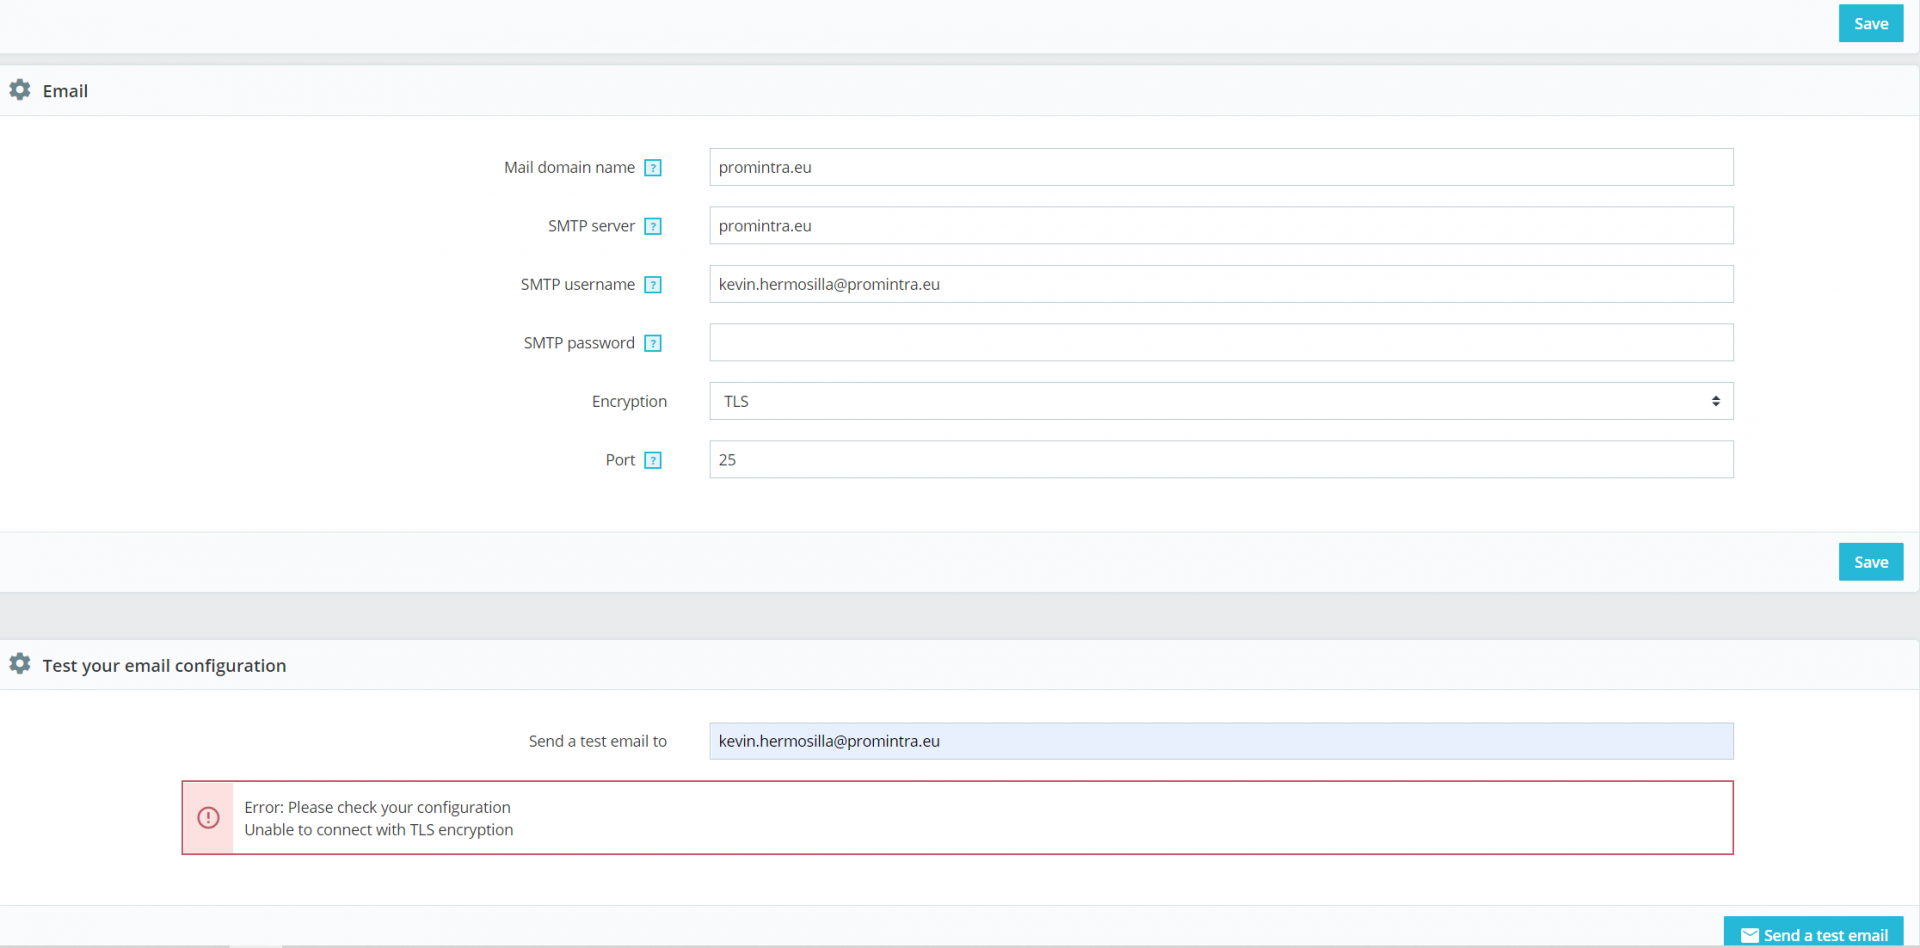Click the gear icon beside Test your email configuration
The image size is (1920, 948).
(x=20, y=664)
